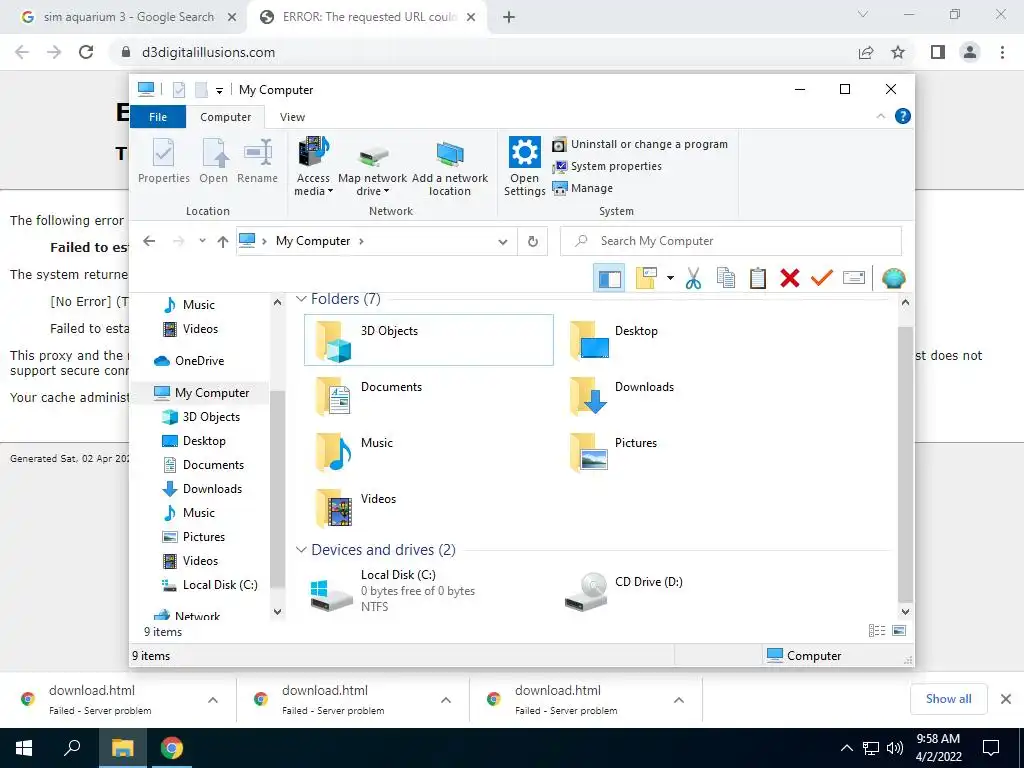The height and width of the screenshot is (768, 1024).
Task: Click the Open Settings gear icon
Action: coord(524,153)
